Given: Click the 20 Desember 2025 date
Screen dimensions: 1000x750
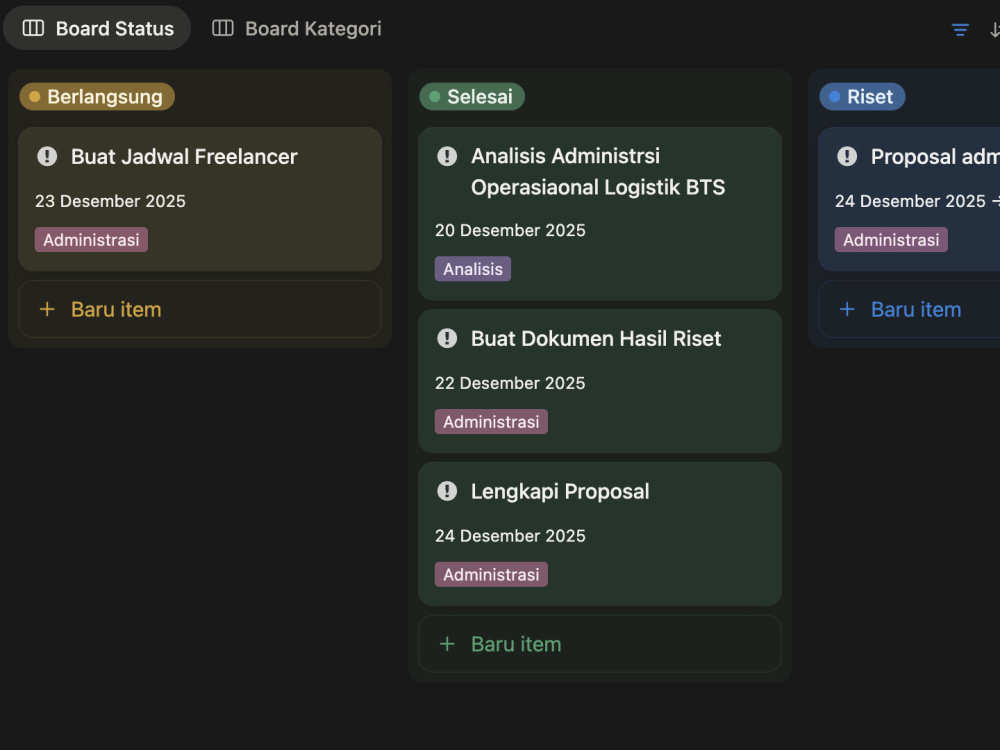Looking at the screenshot, I should [510, 230].
